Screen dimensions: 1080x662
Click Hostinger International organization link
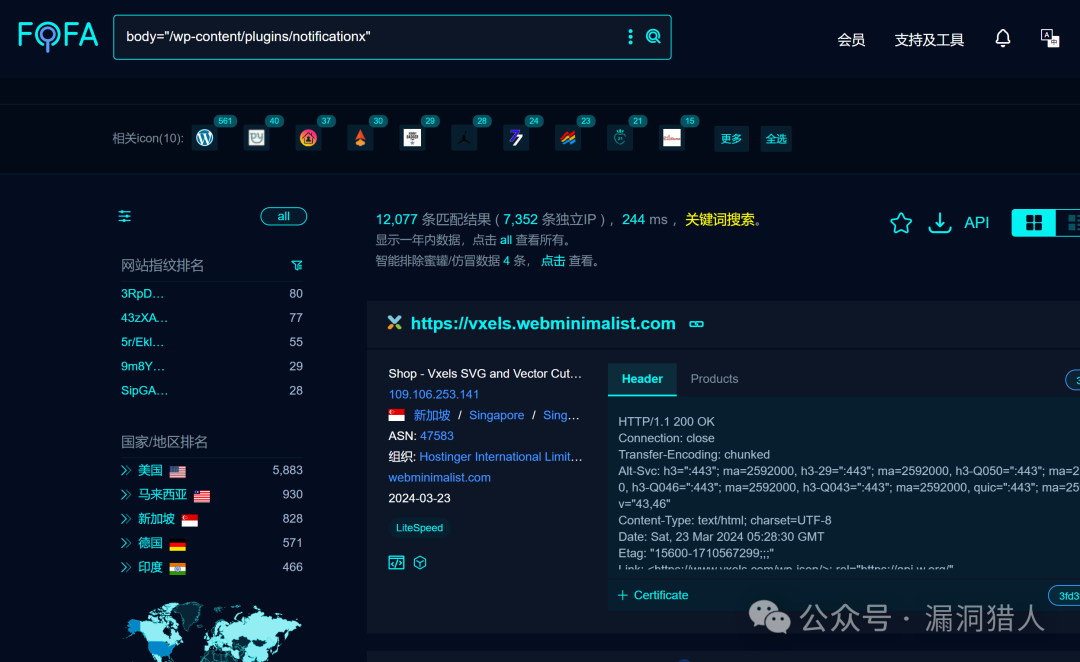pyautogui.click(x=501, y=457)
